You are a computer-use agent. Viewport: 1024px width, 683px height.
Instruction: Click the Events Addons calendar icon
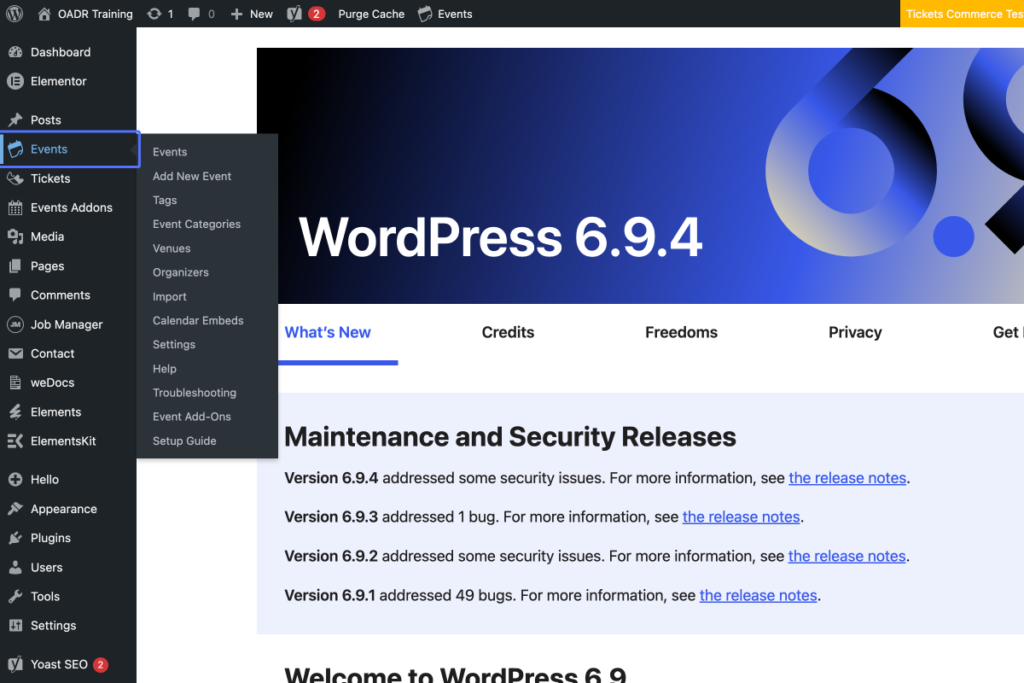tap(15, 208)
